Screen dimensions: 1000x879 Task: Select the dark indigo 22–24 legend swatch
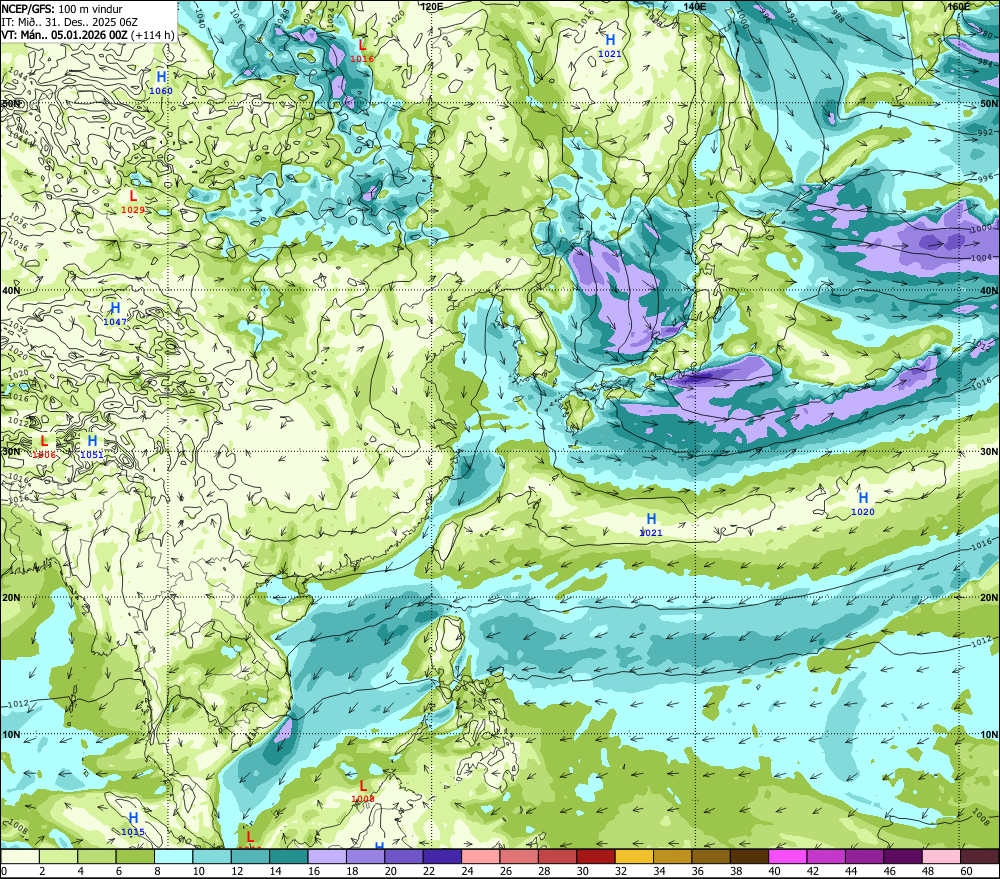pyautogui.click(x=442, y=856)
